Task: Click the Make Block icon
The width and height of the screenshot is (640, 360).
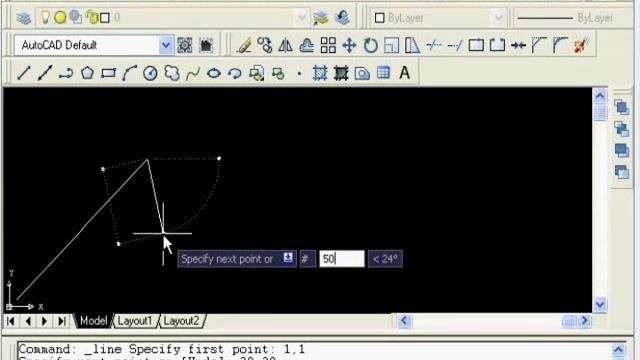Action: coord(278,74)
